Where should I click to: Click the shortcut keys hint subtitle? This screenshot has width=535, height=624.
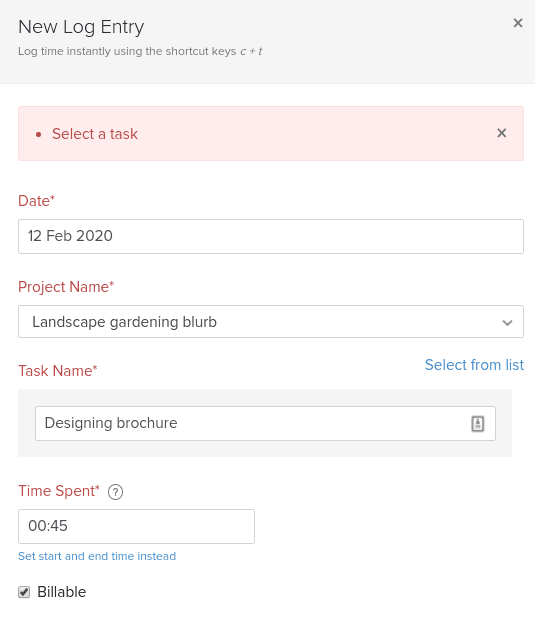[140, 51]
